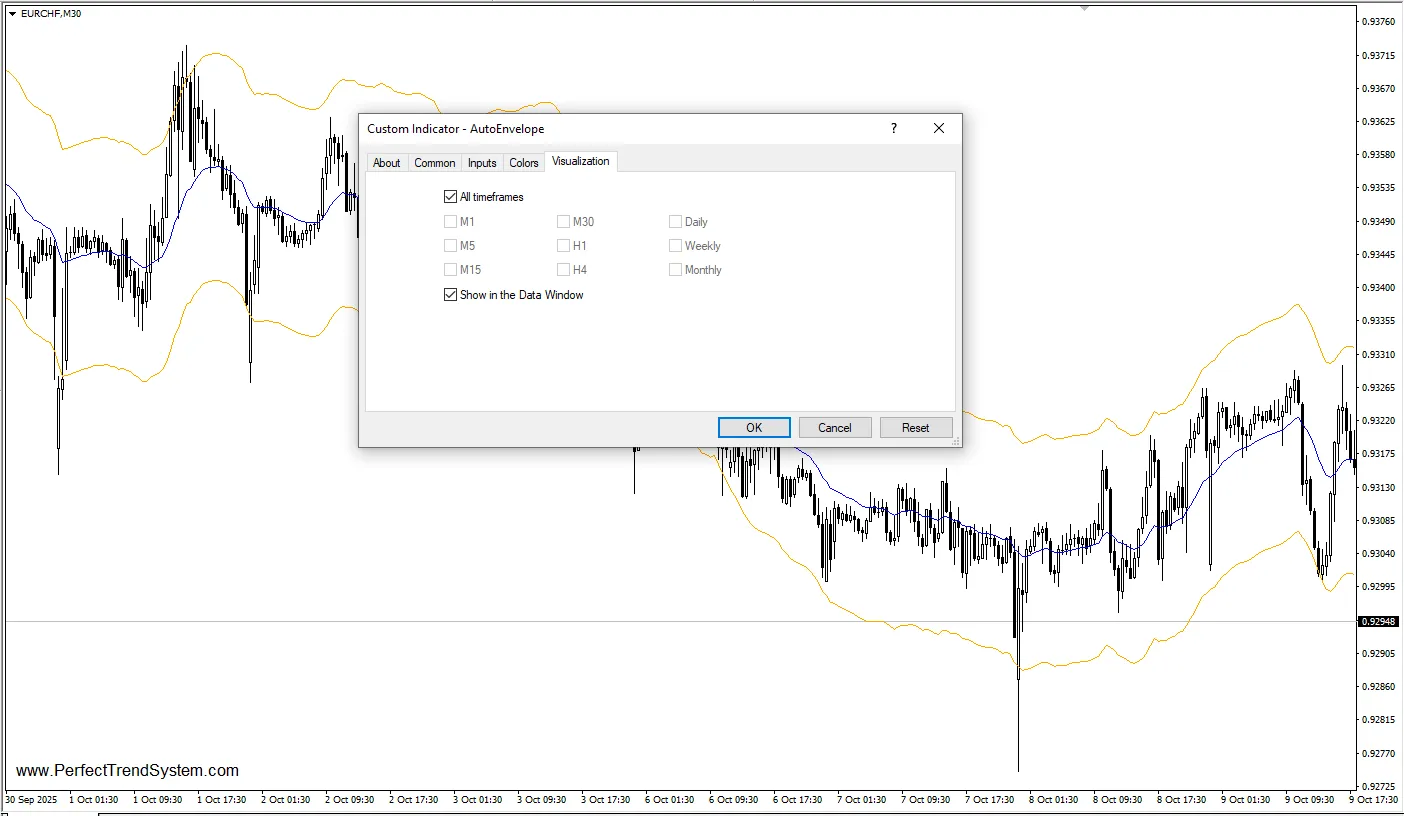This screenshot has width=1404, height=816.
Task: Click the chart shift marker at chart top
Action: click(x=1084, y=8)
